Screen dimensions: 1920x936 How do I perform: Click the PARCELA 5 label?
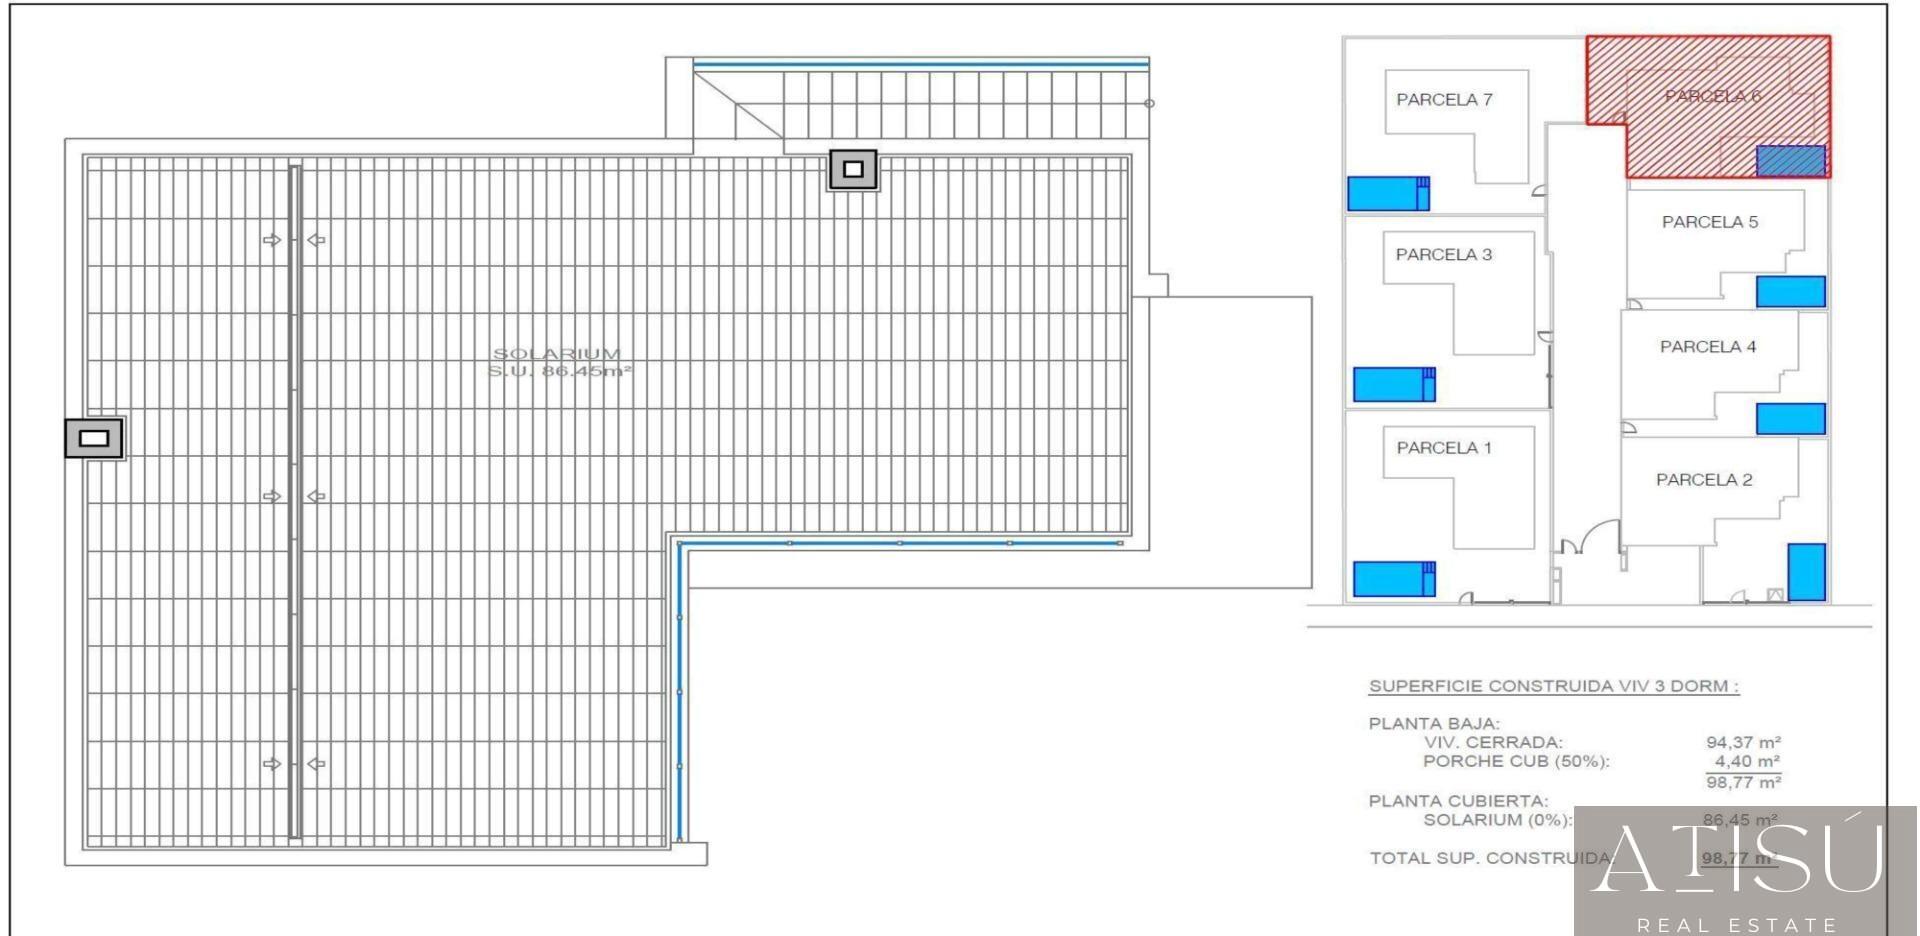tap(1710, 222)
